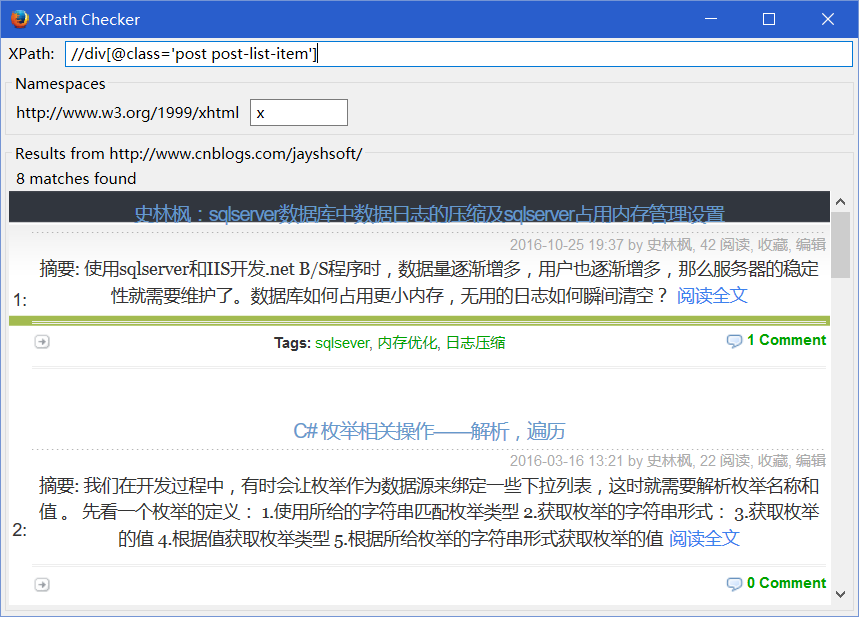
Task: Click the http://www.w3.org/1999/xhtml namespace label
Action: coord(128,113)
